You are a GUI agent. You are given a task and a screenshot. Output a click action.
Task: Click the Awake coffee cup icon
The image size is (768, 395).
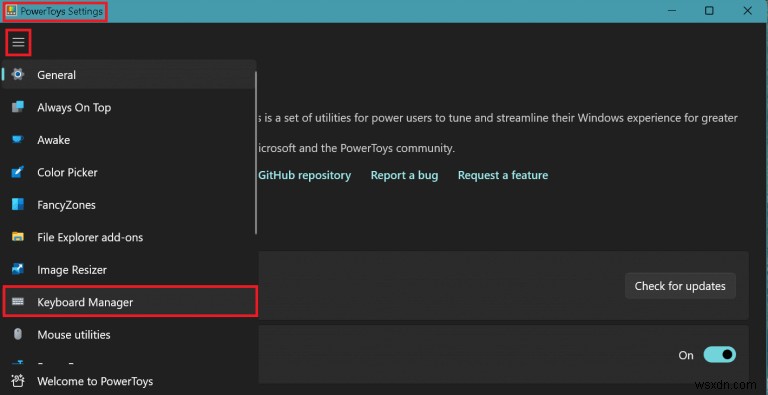pyautogui.click(x=18, y=140)
